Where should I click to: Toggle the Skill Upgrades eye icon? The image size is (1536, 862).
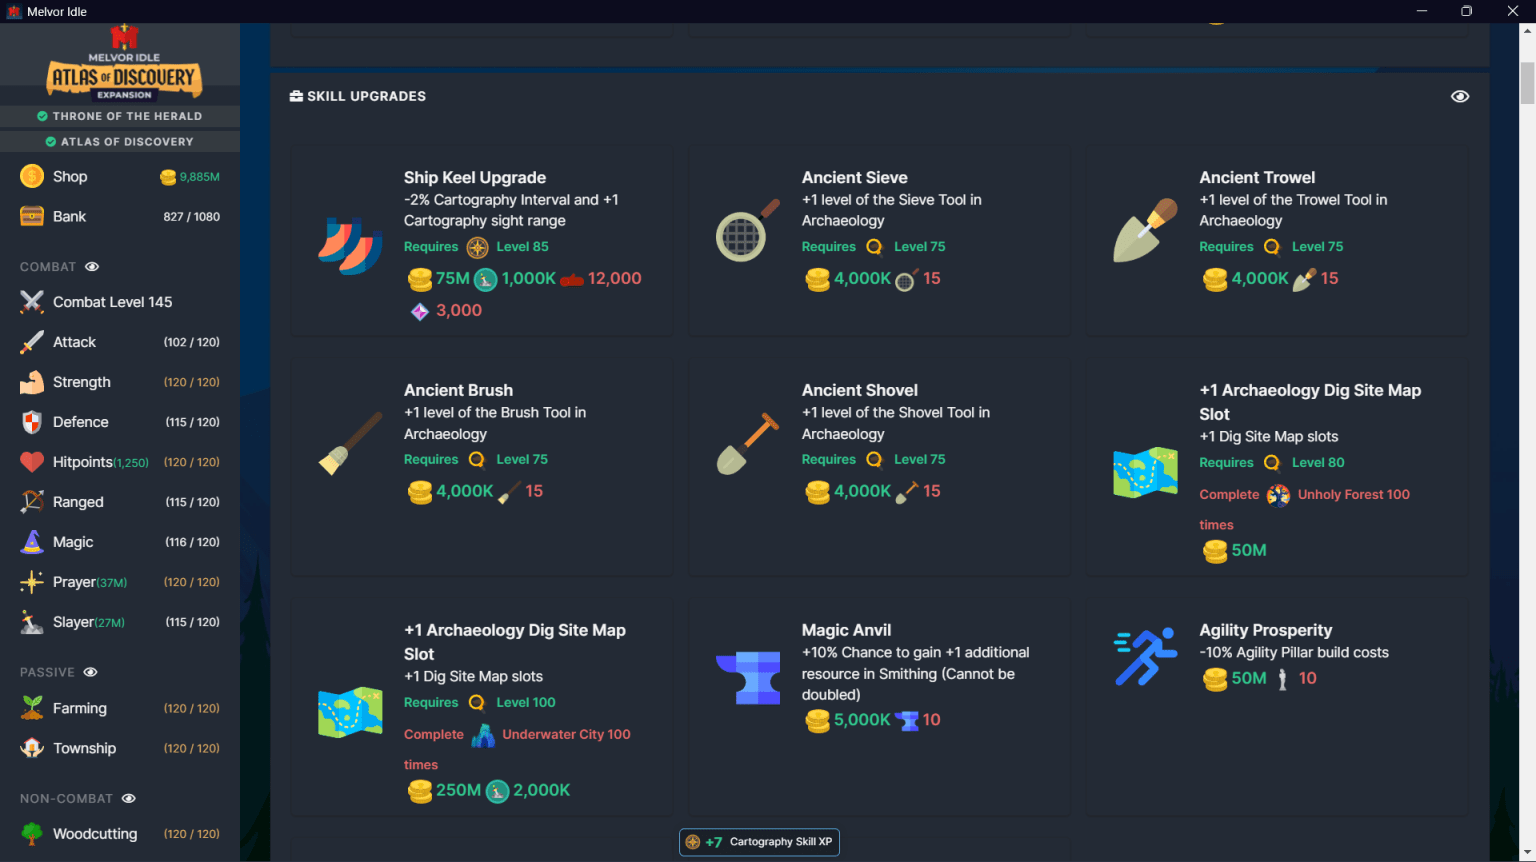pos(1460,96)
